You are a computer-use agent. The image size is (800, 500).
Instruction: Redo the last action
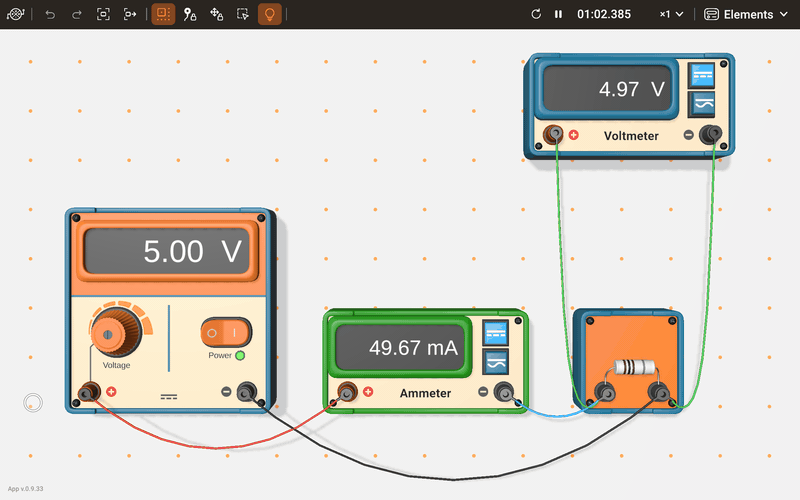pyautogui.click(x=77, y=14)
